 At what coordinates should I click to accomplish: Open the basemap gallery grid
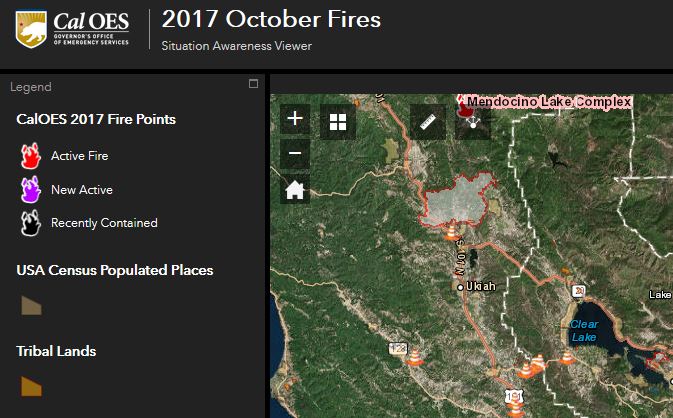click(x=338, y=122)
